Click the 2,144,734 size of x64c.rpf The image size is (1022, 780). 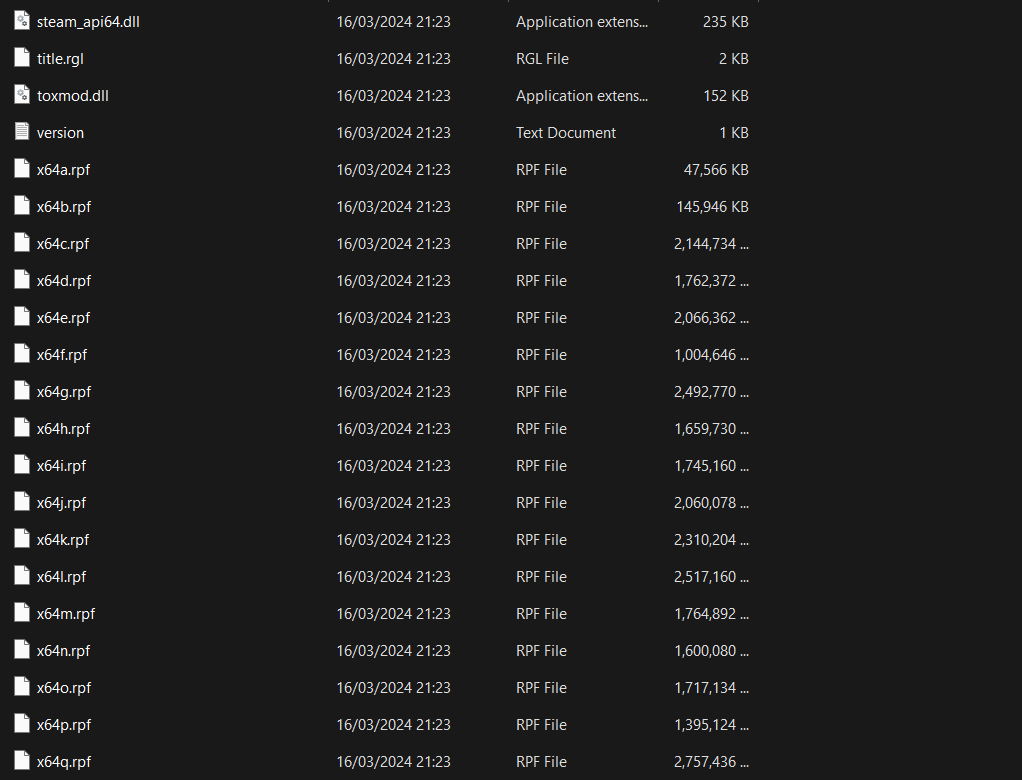[711, 244]
